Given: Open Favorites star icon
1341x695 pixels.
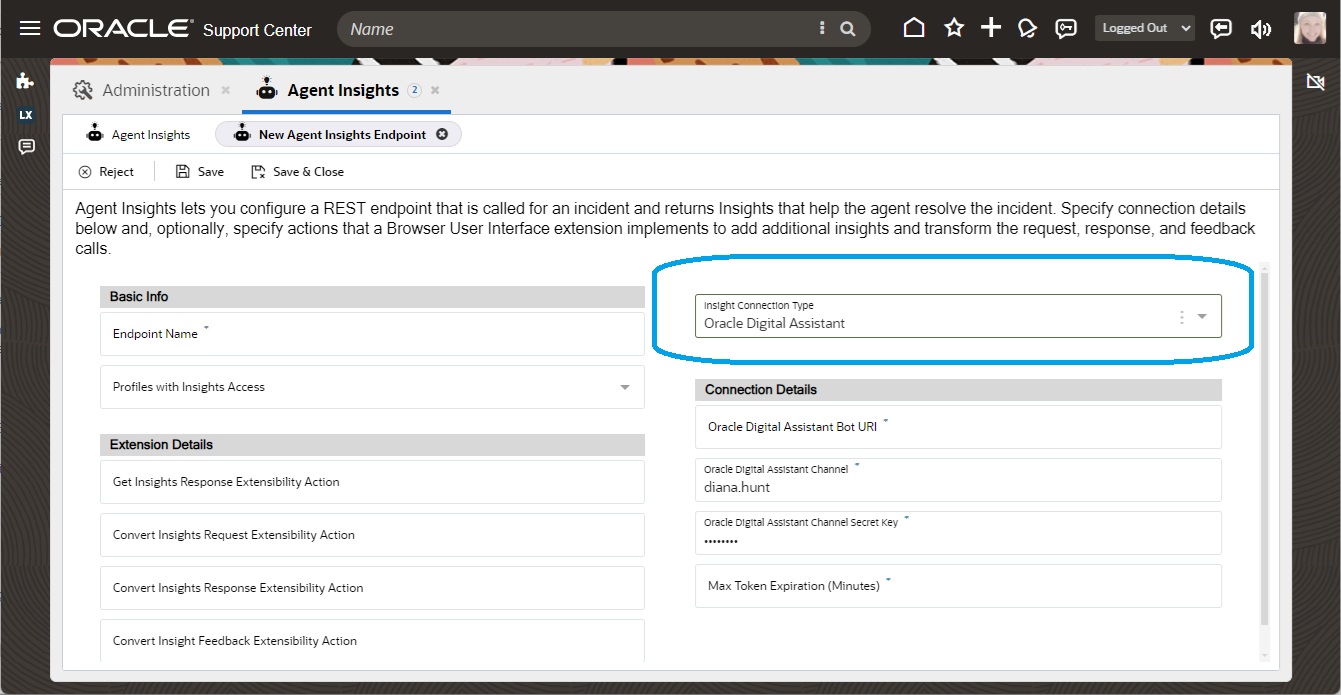Looking at the screenshot, I should (954, 28).
